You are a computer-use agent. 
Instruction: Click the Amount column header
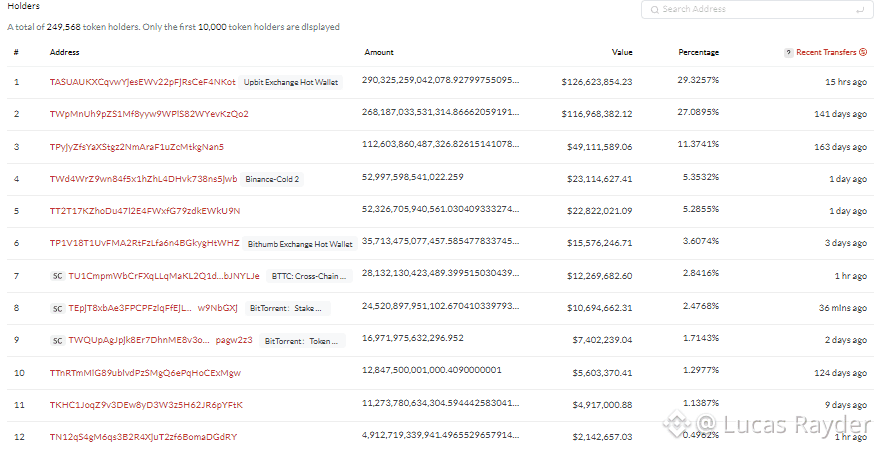point(379,52)
